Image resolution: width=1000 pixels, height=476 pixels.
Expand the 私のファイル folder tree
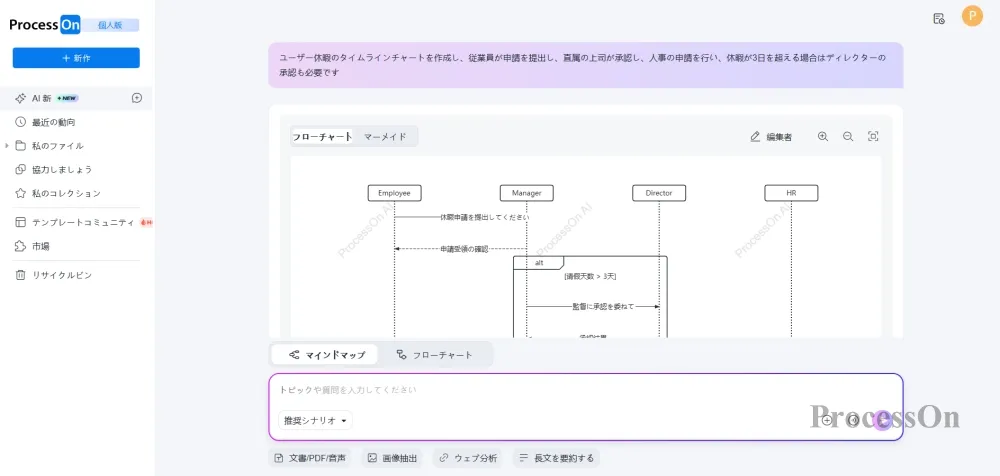click(7, 146)
